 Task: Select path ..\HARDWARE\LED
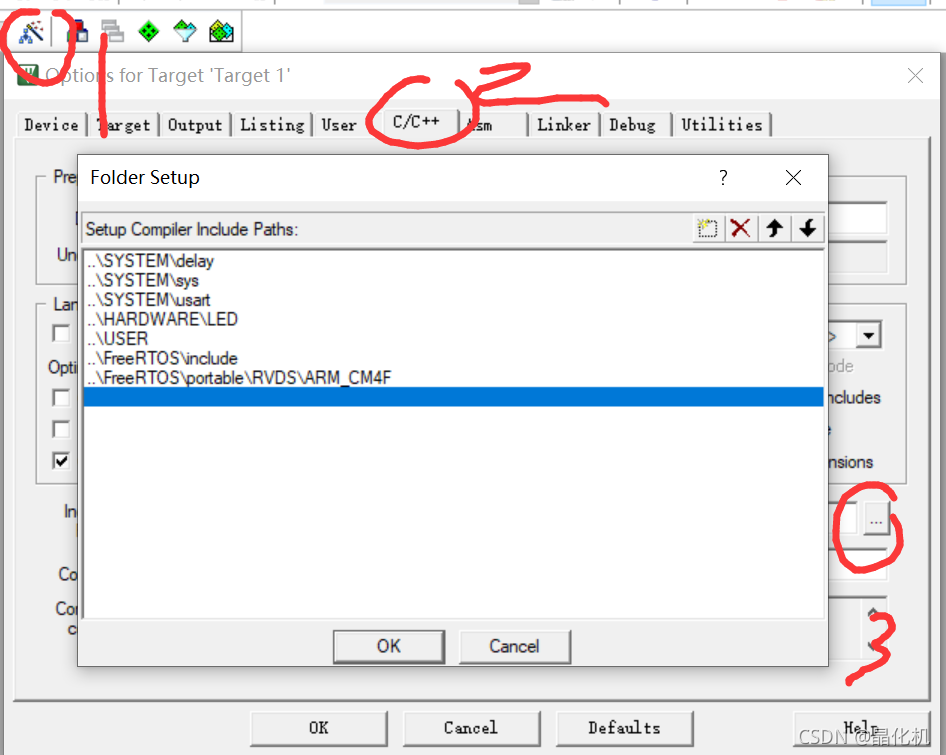(x=453, y=319)
